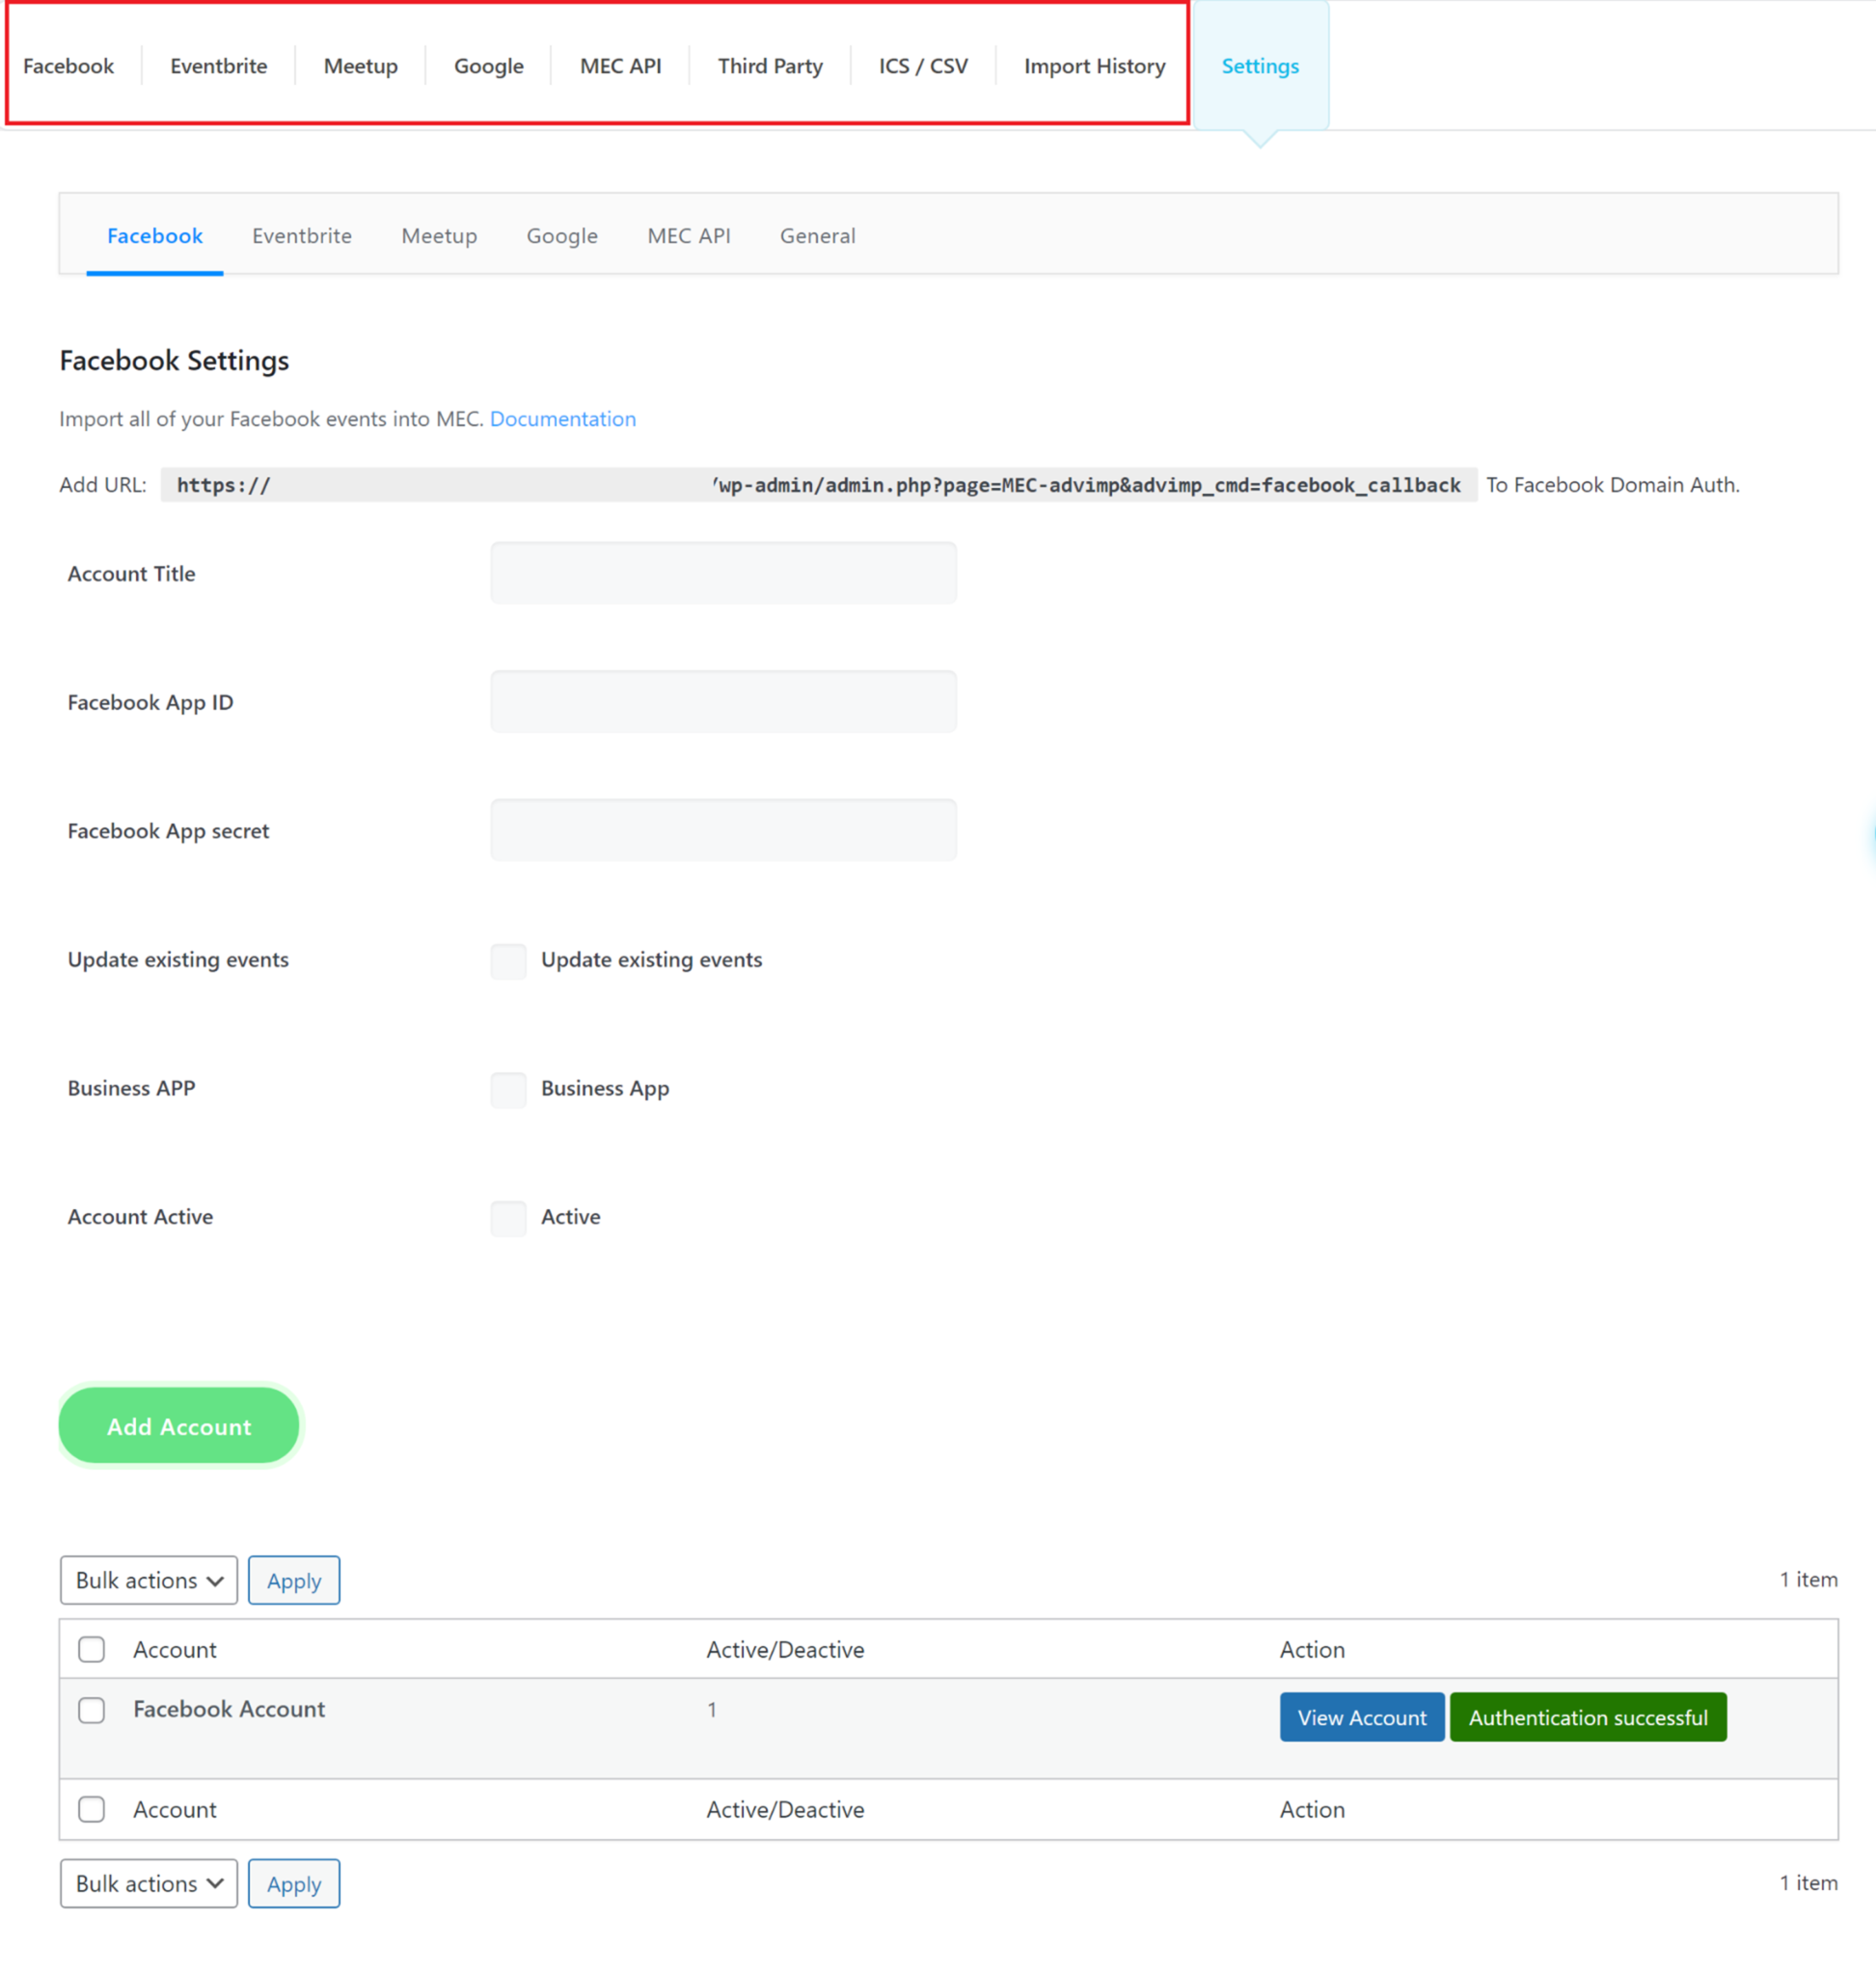
Task: Open MEC API settings sub-tab
Action: tap(688, 236)
